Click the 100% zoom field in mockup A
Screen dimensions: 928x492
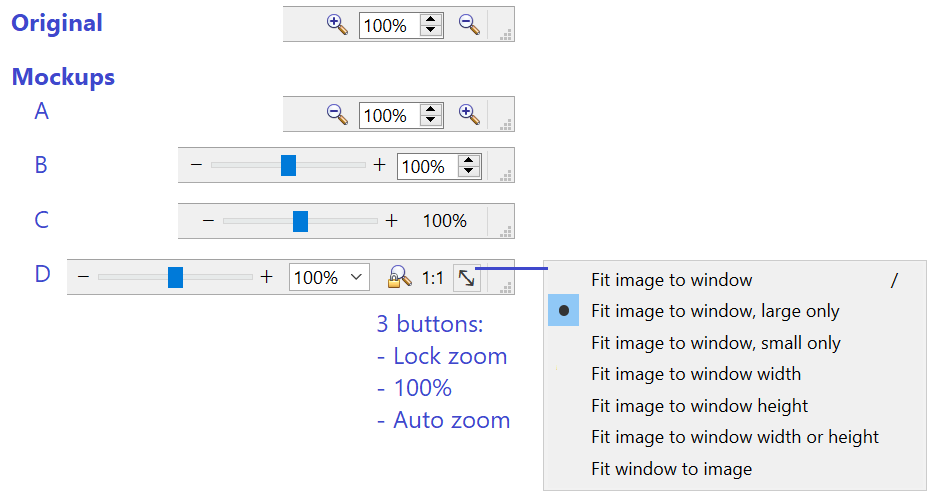(386, 116)
